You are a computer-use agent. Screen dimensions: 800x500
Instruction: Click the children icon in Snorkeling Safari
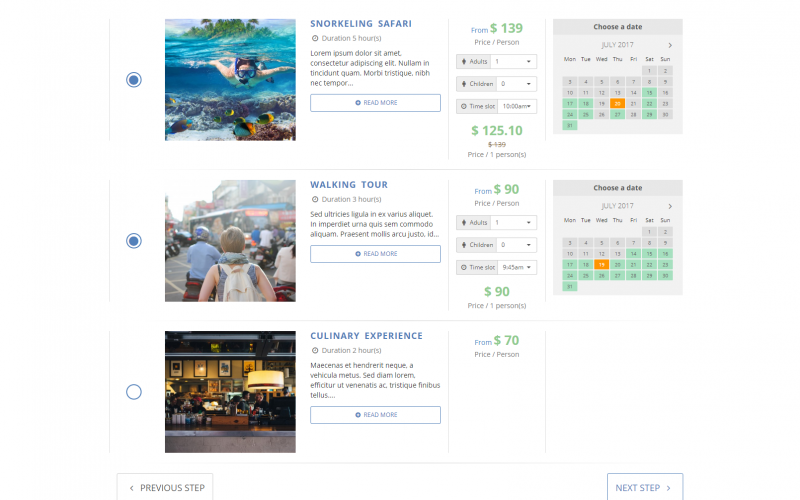[x=464, y=84]
